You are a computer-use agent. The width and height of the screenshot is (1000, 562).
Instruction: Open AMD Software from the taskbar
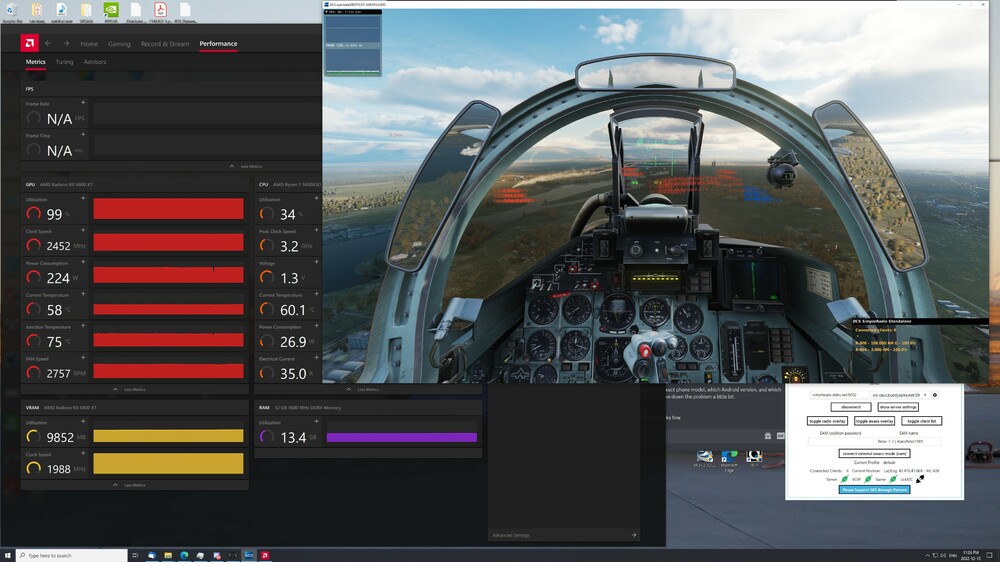265,556
